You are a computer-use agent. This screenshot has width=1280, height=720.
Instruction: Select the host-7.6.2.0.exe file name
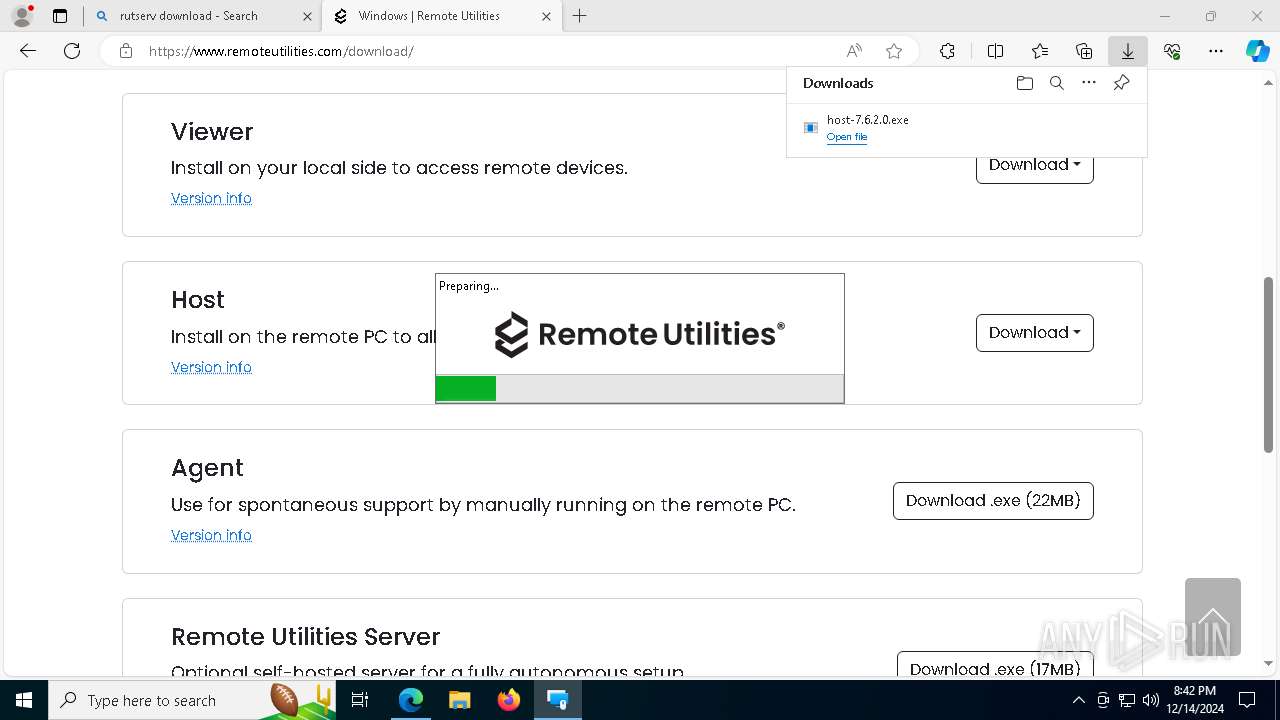click(x=868, y=120)
